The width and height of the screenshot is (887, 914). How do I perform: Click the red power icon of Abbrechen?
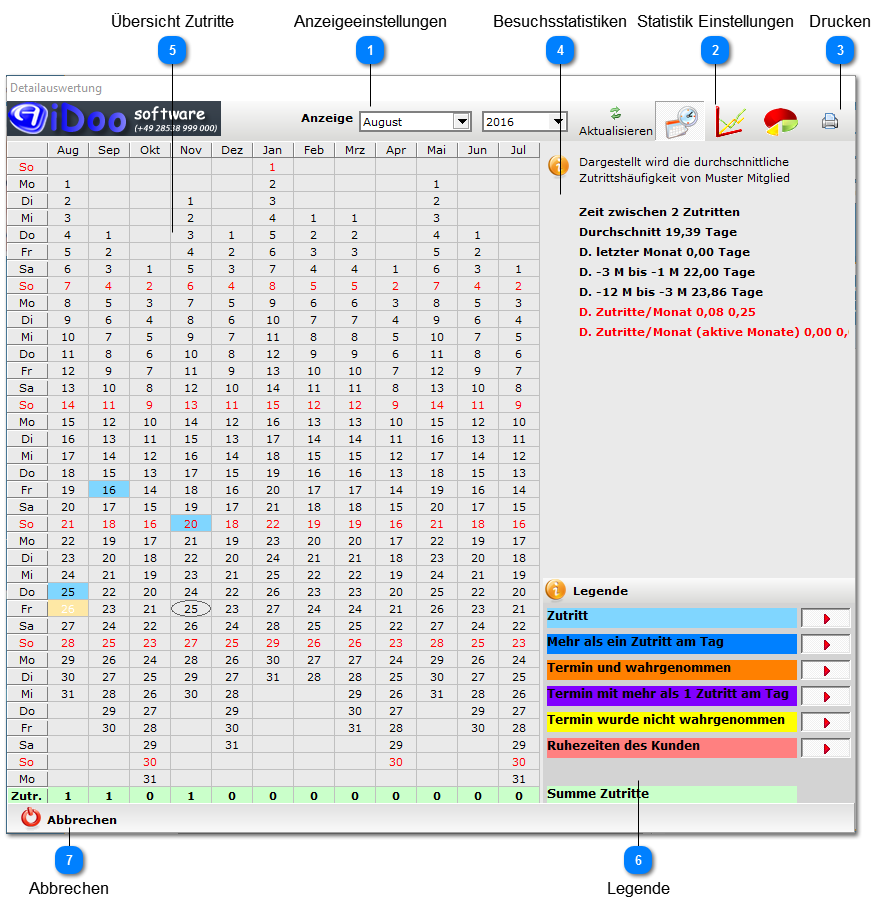click(30, 818)
